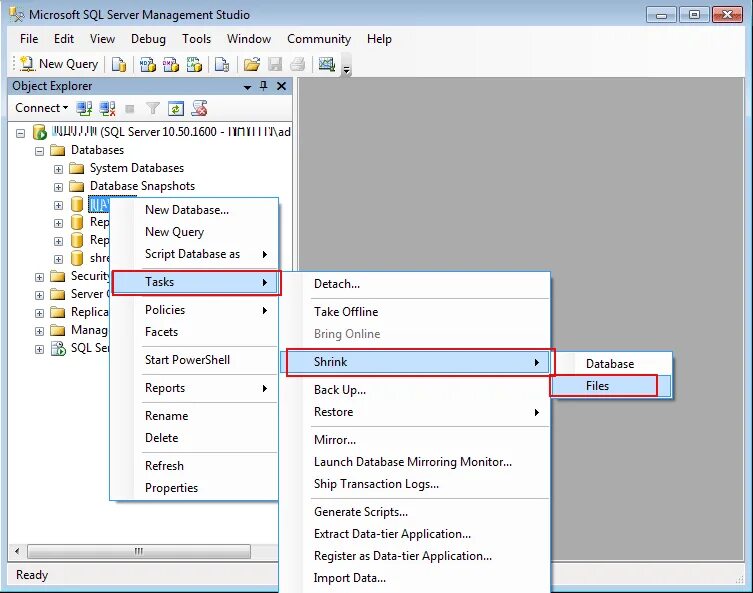The height and width of the screenshot is (593, 753).
Task: Select Detach... in Tasks submenu
Action: pos(415,284)
